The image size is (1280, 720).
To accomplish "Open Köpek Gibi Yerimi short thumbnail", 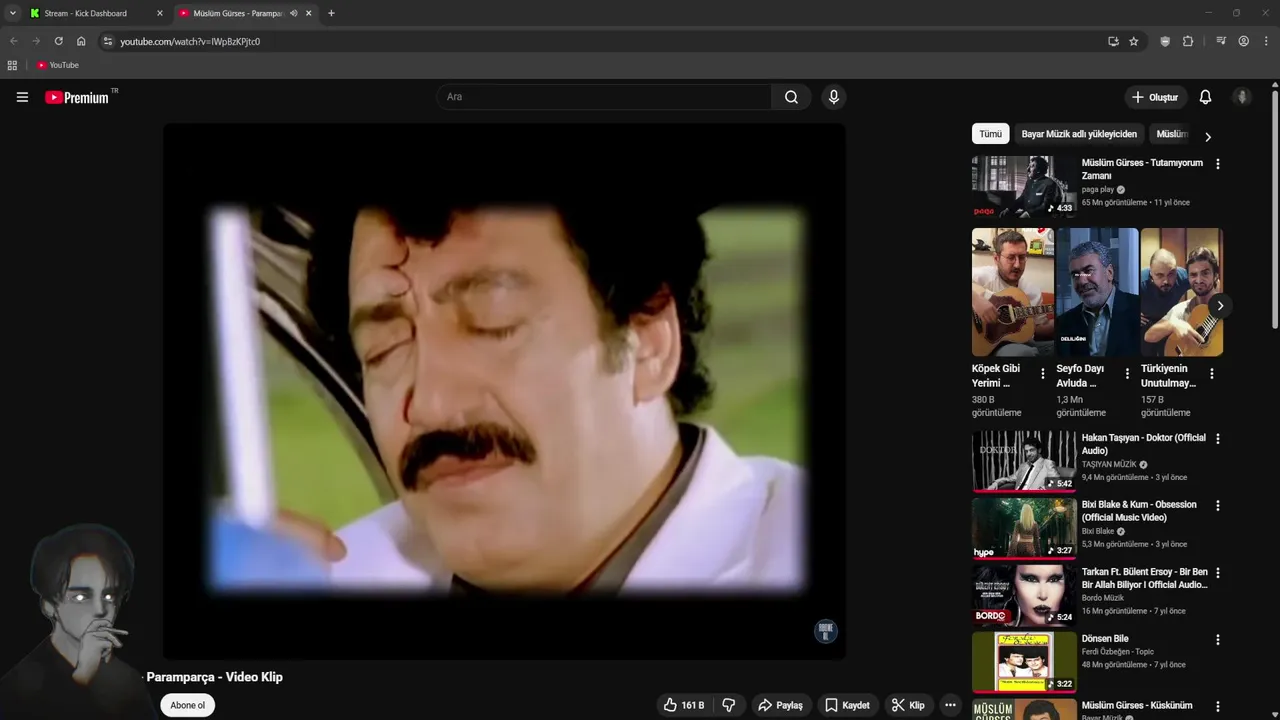I will [1013, 292].
